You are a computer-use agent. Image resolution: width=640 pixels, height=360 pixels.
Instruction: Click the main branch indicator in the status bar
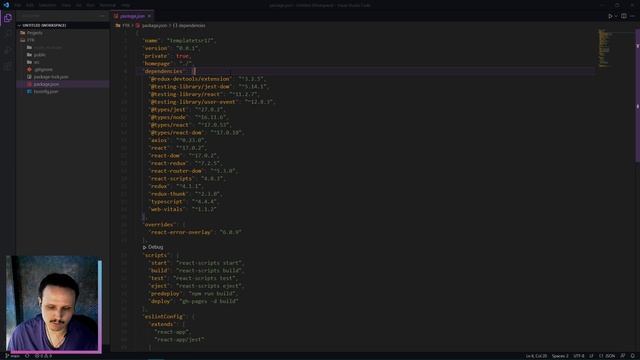(x=12, y=356)
